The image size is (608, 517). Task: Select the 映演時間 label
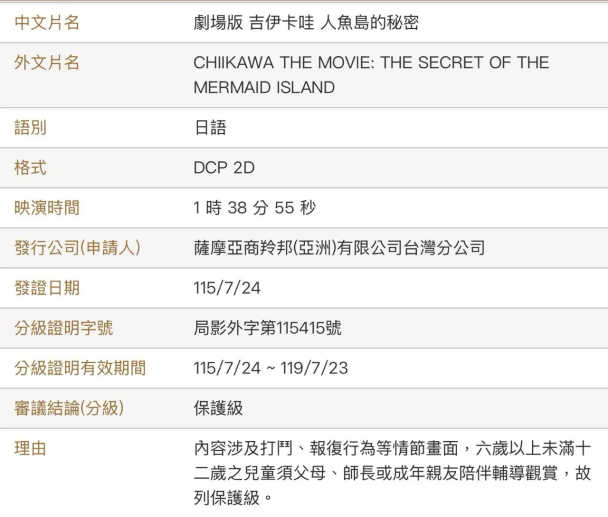click(x=47, y=207)
